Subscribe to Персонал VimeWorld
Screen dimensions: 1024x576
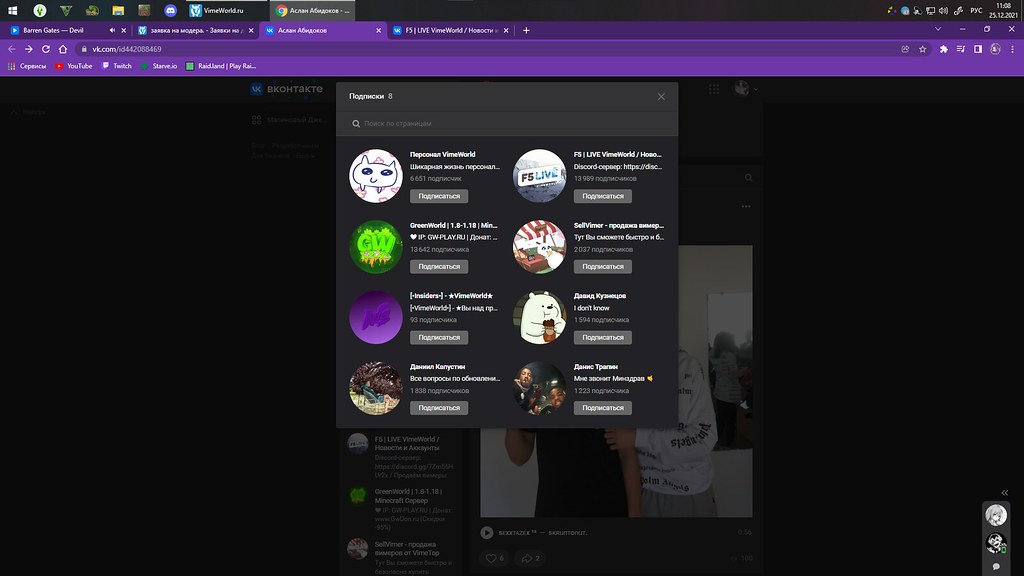[x=439, y=196]
